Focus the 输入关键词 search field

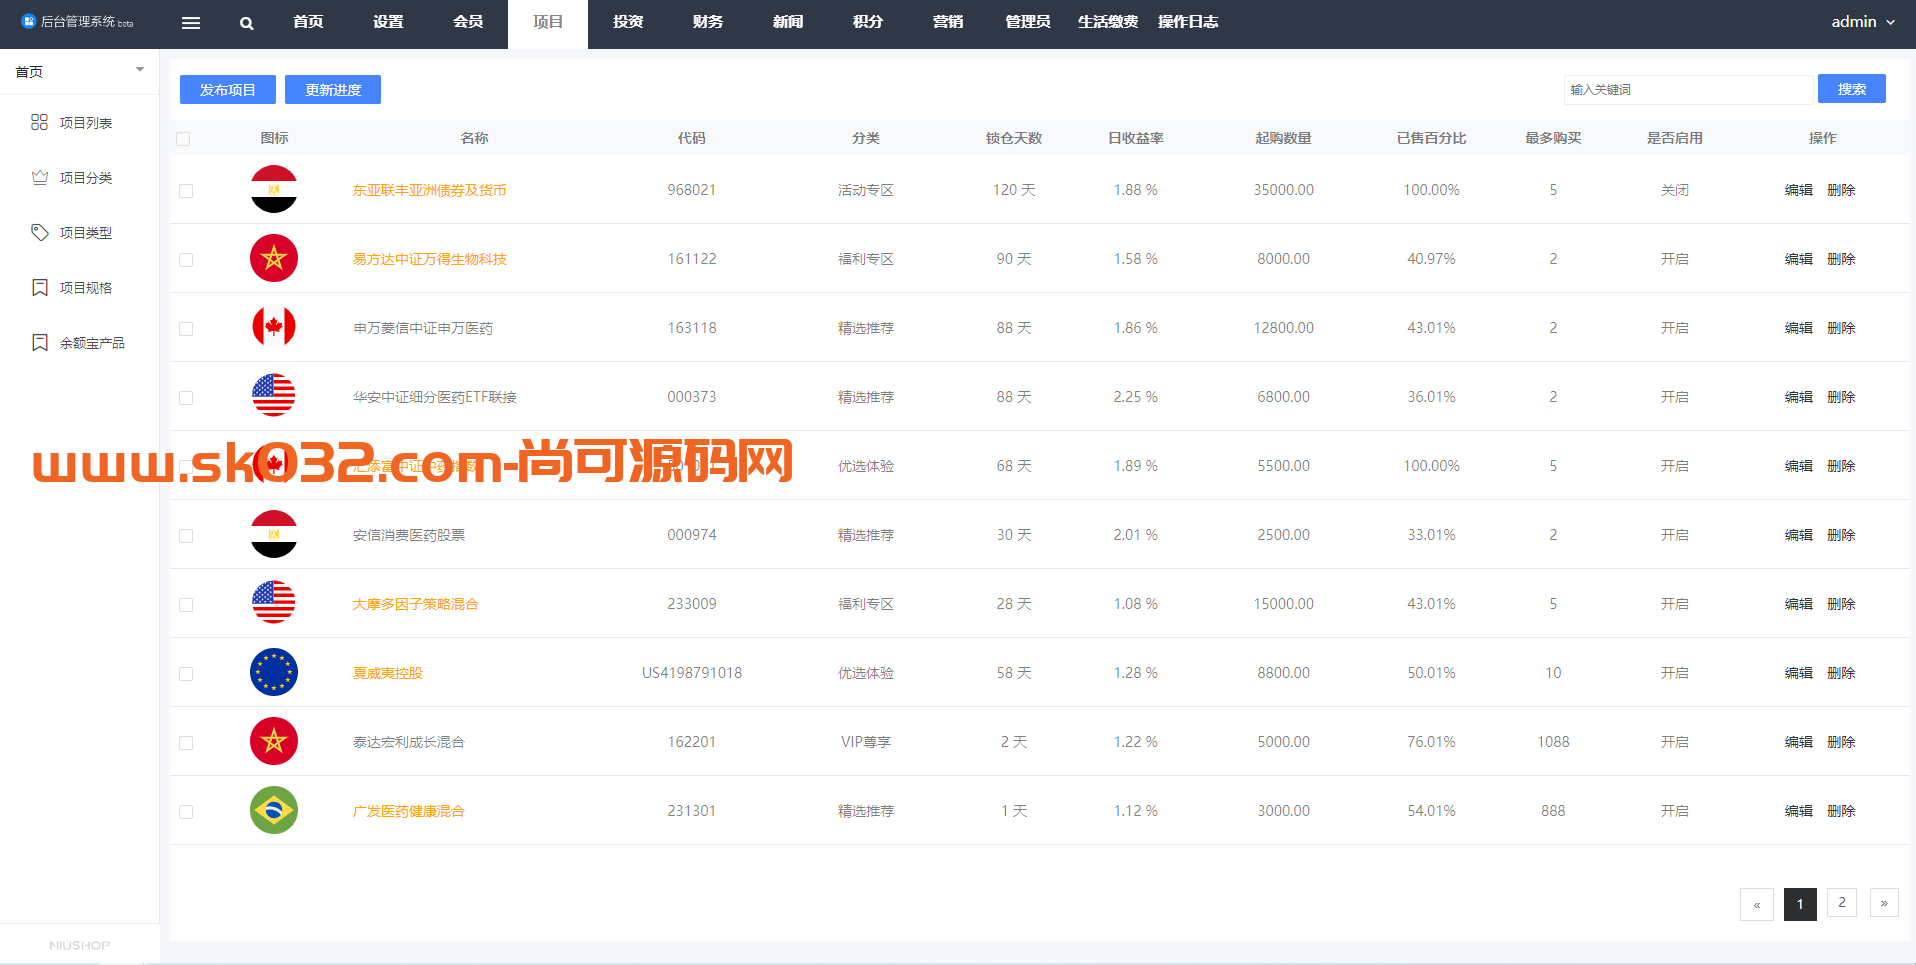click(x=1688, y=89)
